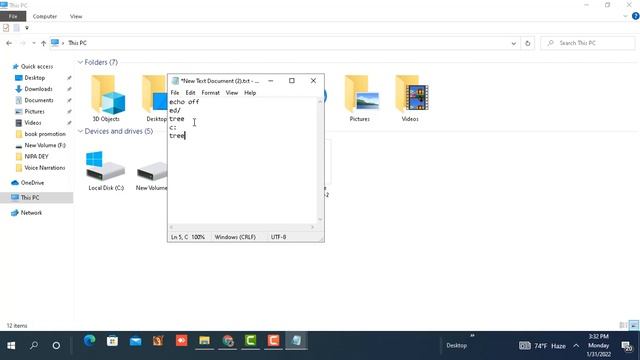Expand address bar history dropdown
The width and height of the screenshot is (640, 360).
point(513,43)
